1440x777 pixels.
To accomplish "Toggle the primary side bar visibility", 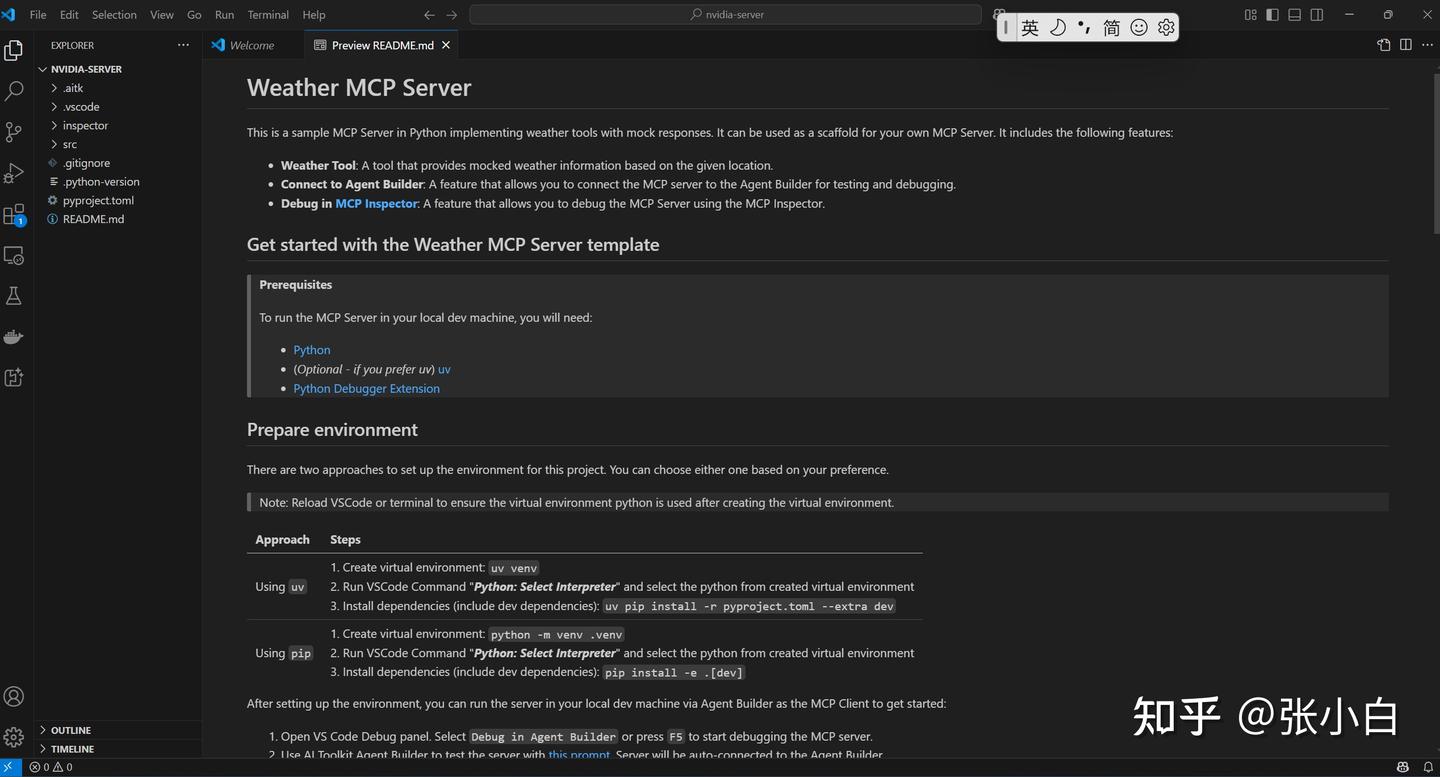I will (x=1272, y=15).
